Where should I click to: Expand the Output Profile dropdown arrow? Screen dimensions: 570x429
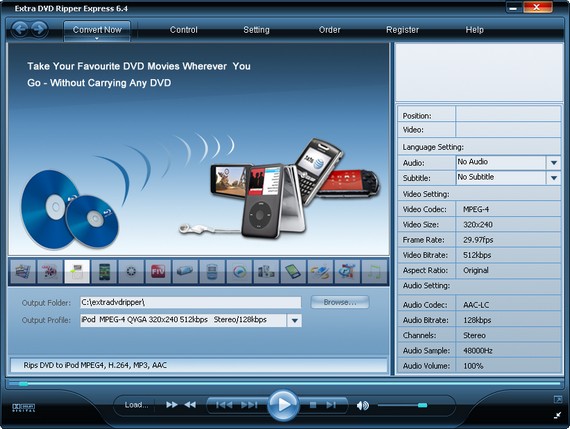294,320
